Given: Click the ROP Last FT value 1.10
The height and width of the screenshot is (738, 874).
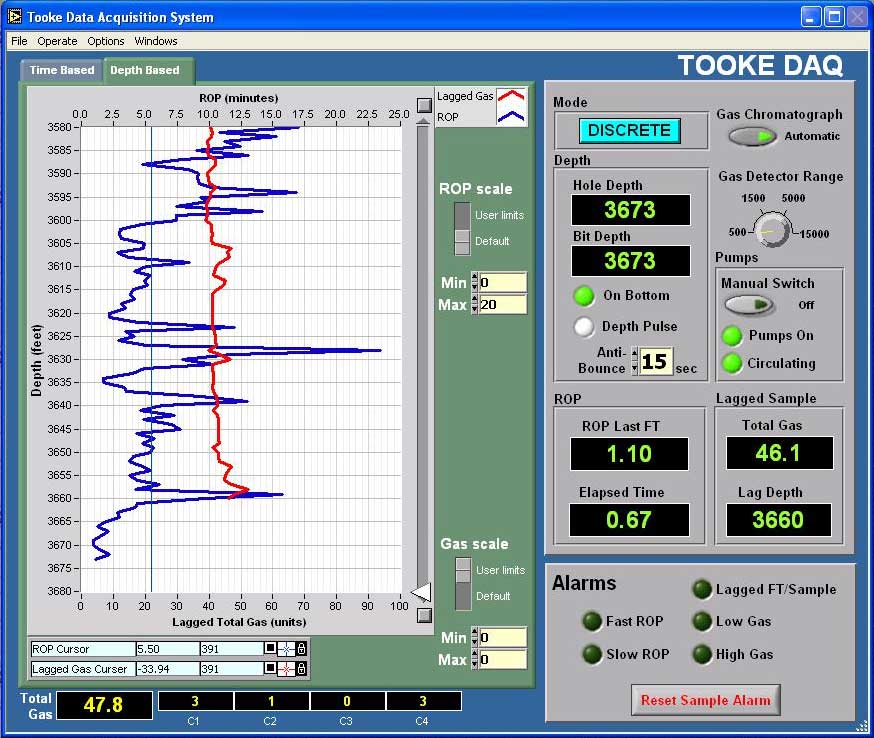Looking at the screenshot, I should click(x=629, y=454).
